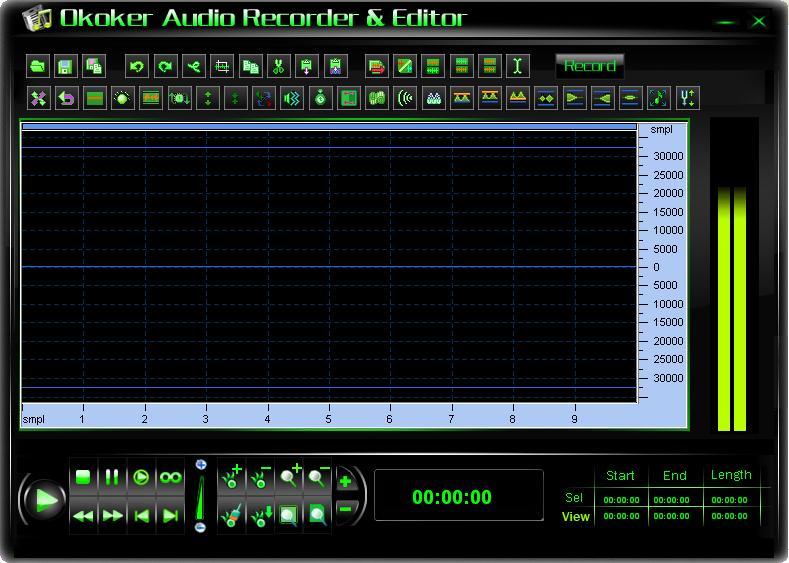The width and height of the screenshot is (789, 563).
Task: Stop playback with the square Stop button
Action: tap(83, 477)
